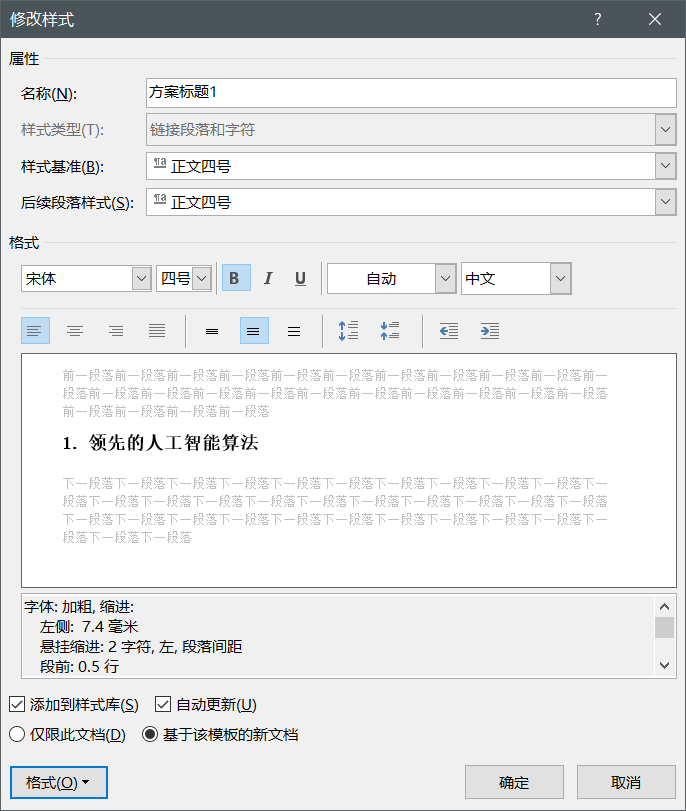Click the Underline formatting button
The height and width of the screenshot is (811, 686).
coord(300,279)
